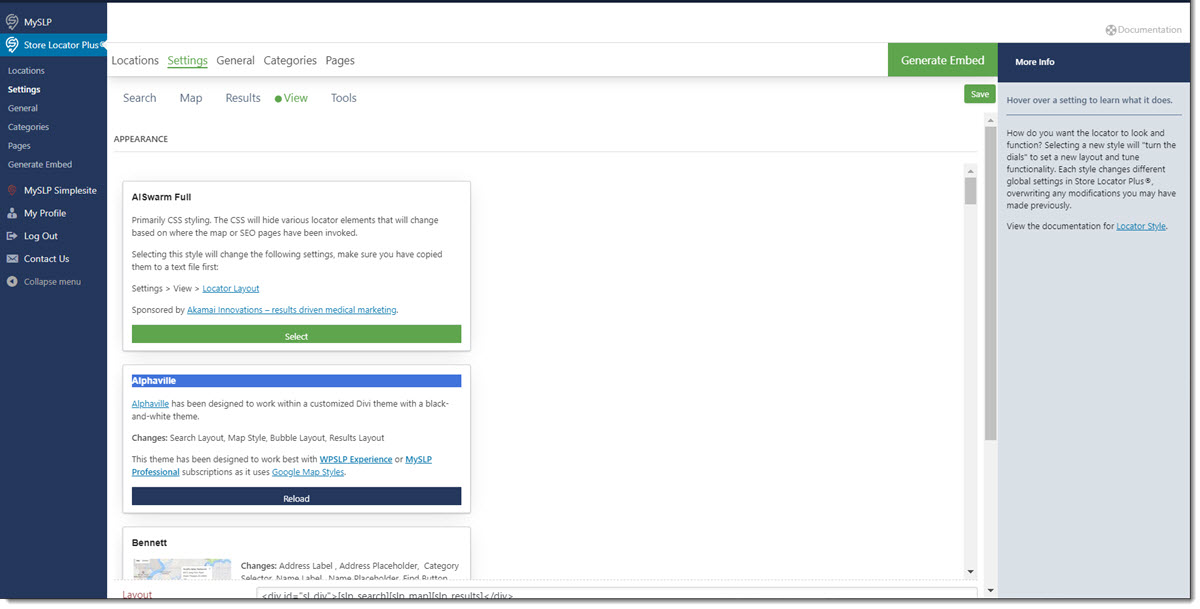Open the Locator Layout link
The height and width of the screenshot is (609, 1200).
click(230, 288)
